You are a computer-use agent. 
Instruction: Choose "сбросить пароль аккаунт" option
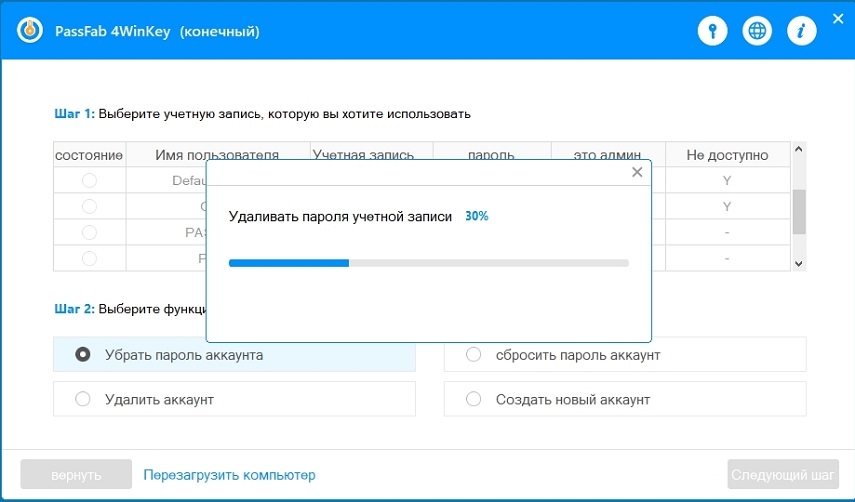pyautogui.click(x=474, y=355)
